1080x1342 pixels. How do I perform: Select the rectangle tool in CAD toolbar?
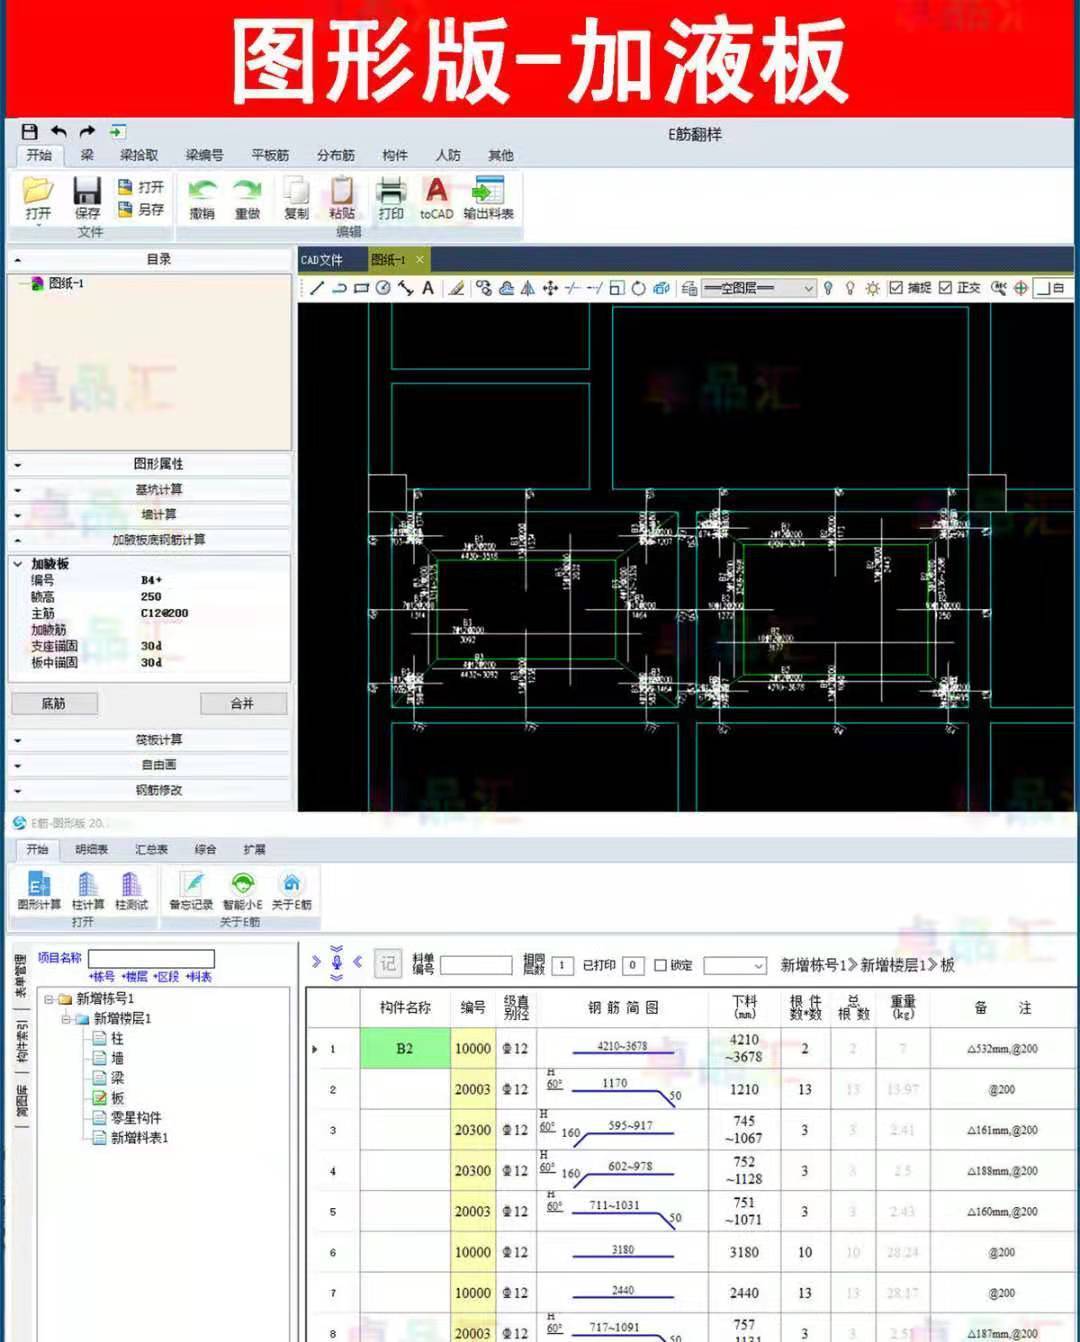point(362,288)
